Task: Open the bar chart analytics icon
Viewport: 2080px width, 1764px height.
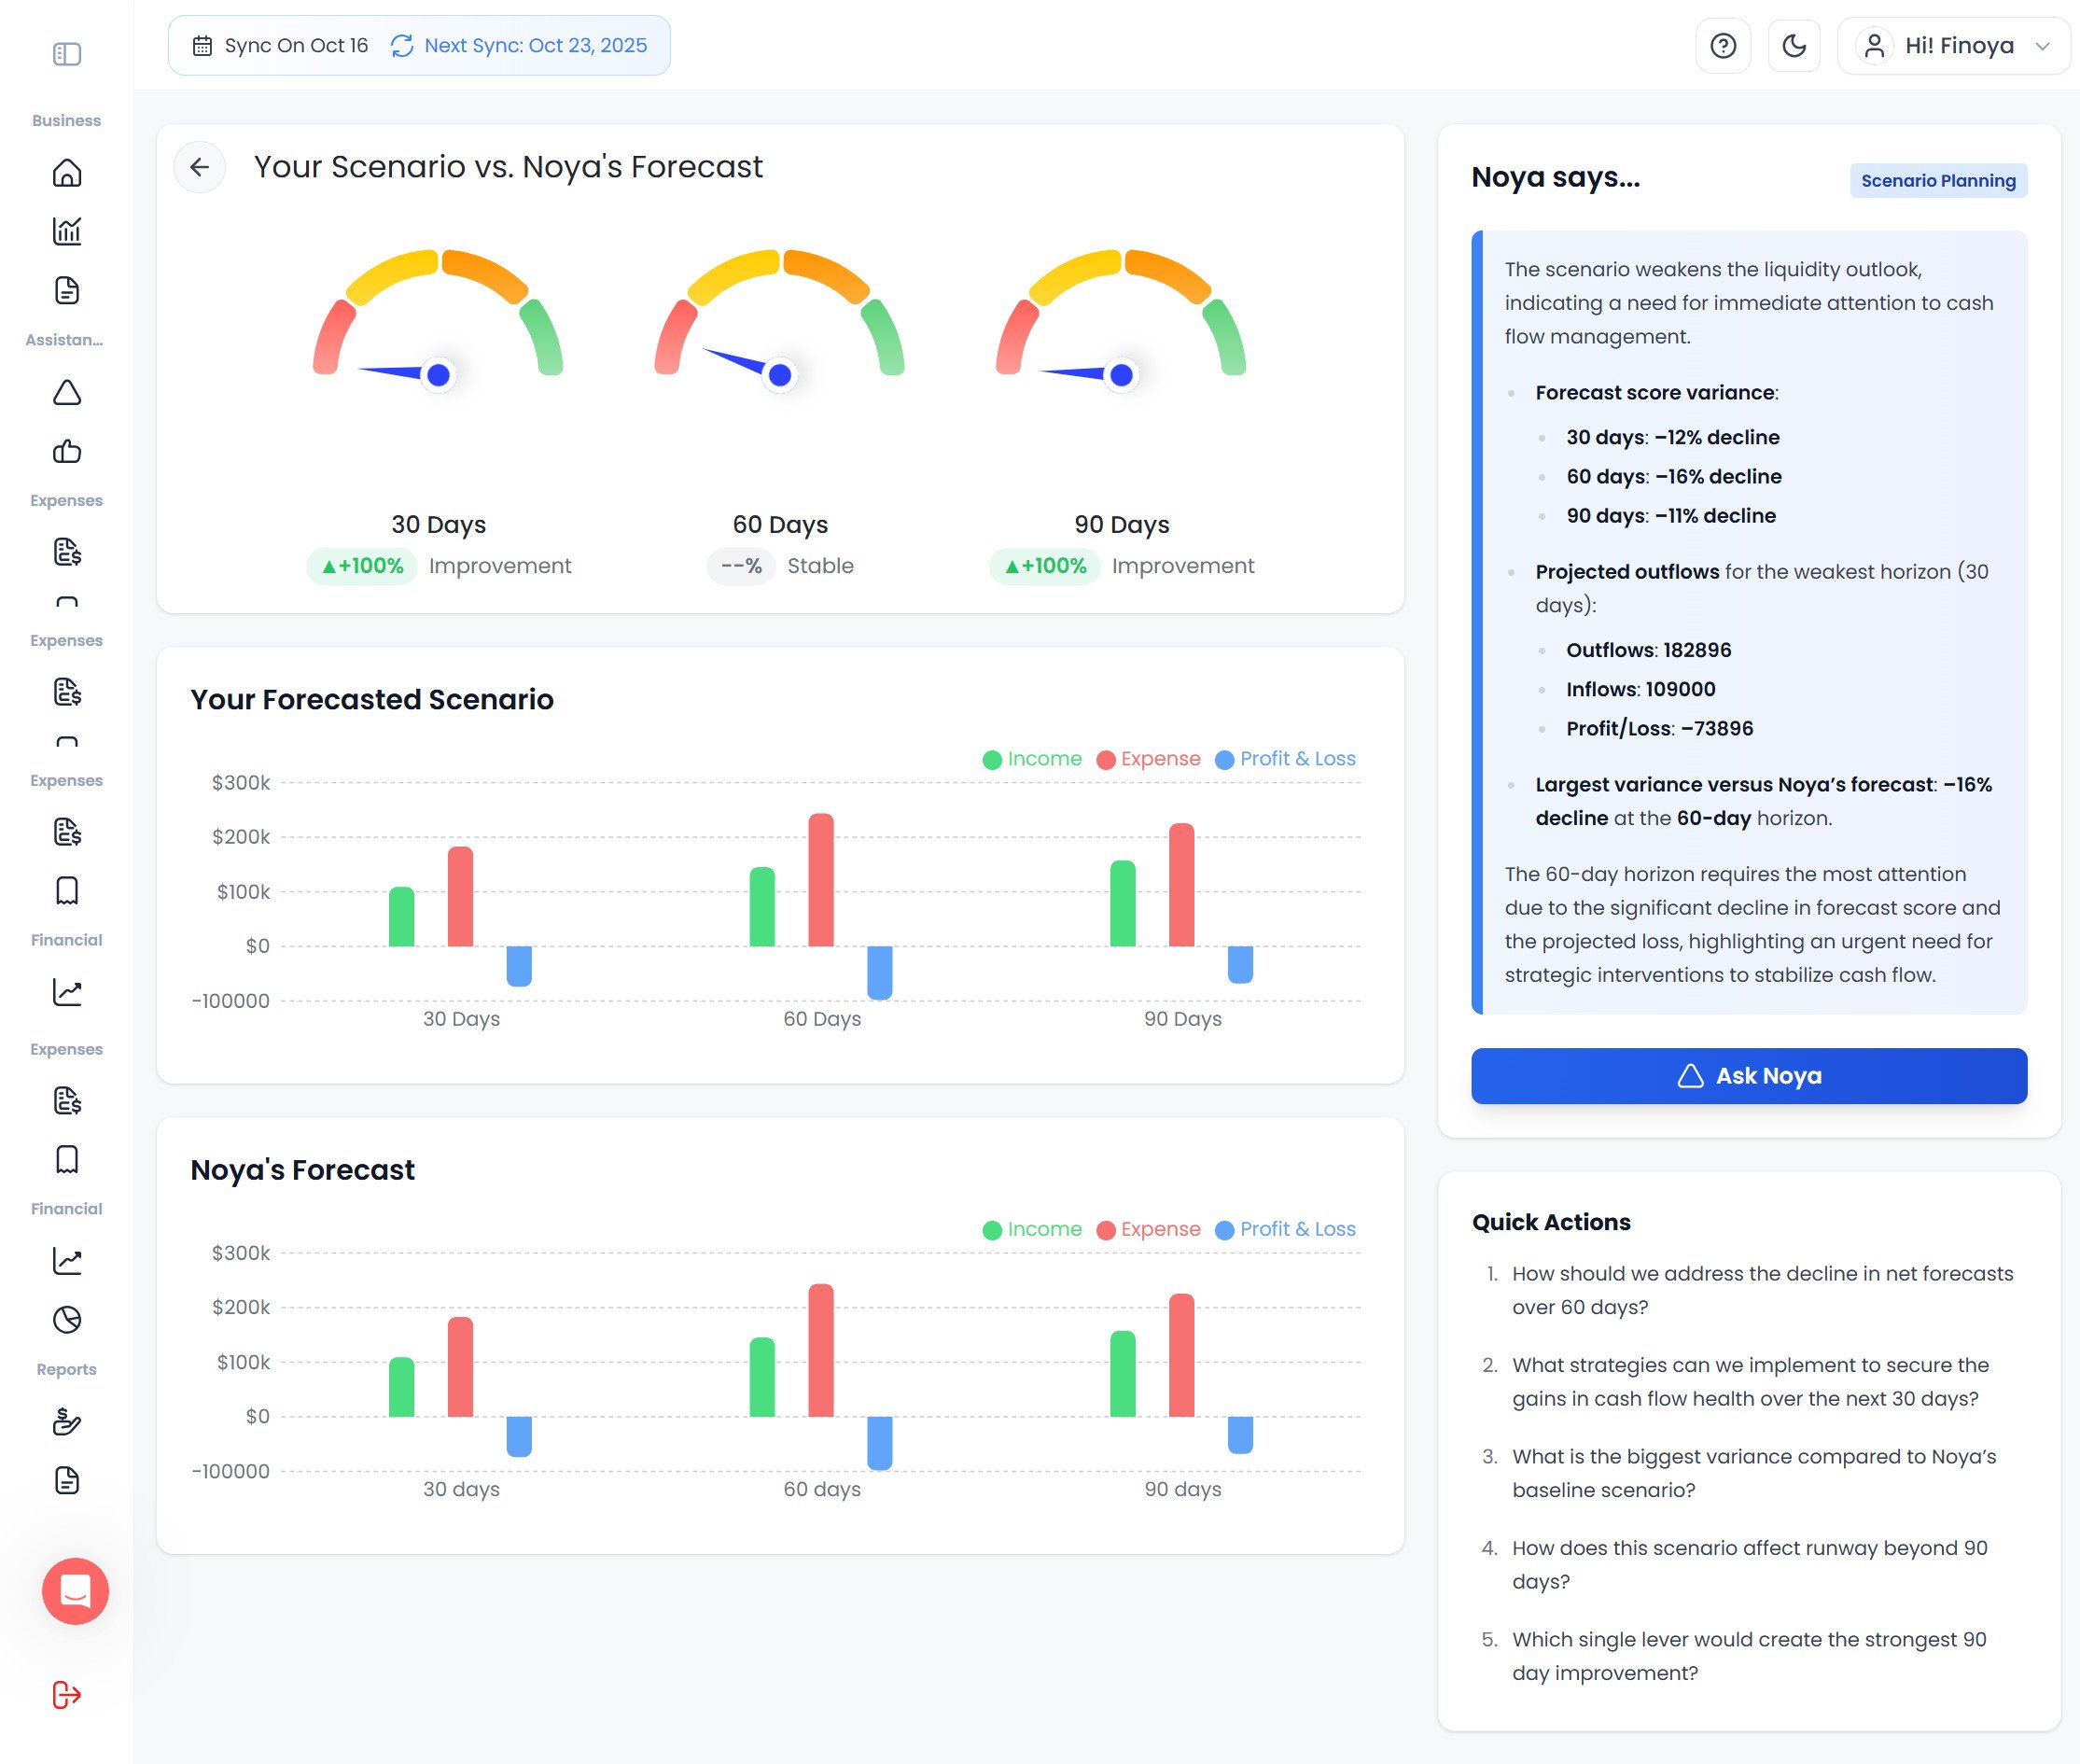Action: (67, 232)
